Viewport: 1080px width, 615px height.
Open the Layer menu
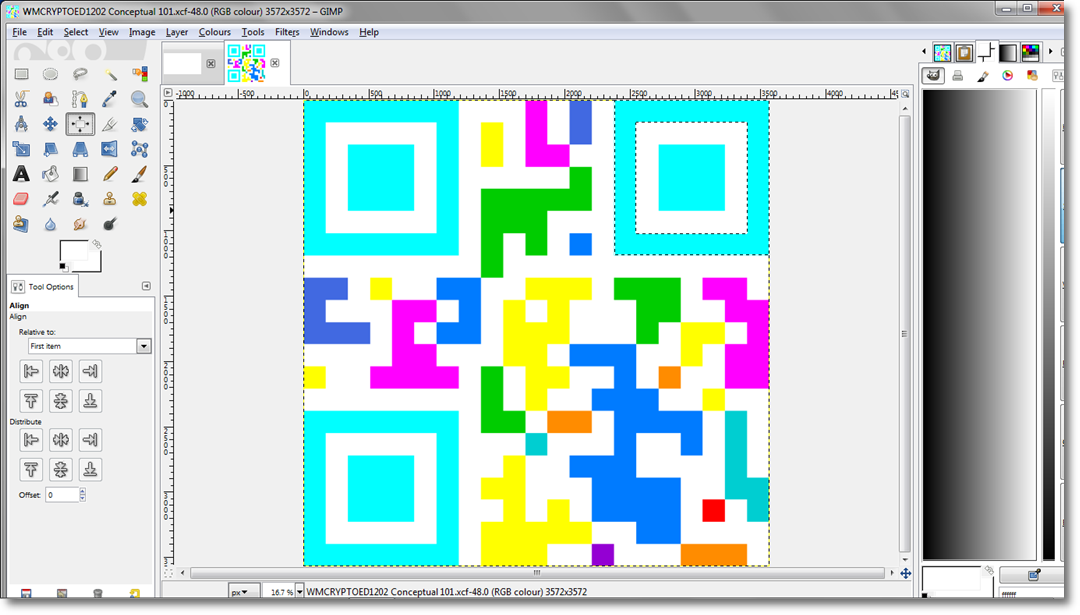pyautogui.click(x=177, y=32)
